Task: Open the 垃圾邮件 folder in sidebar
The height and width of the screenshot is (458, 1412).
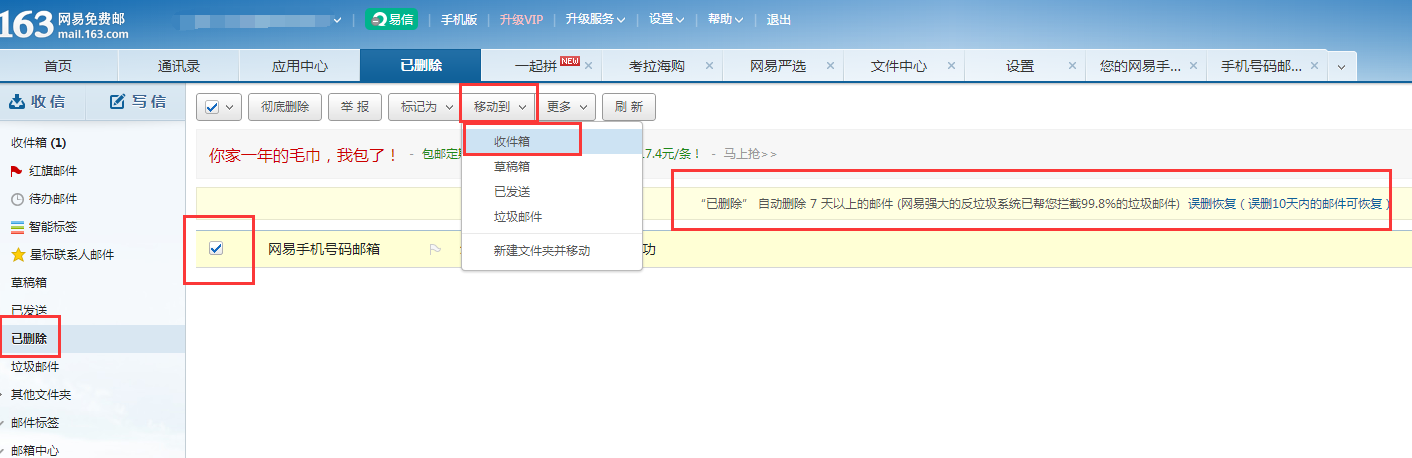Action: coord(35,367)
